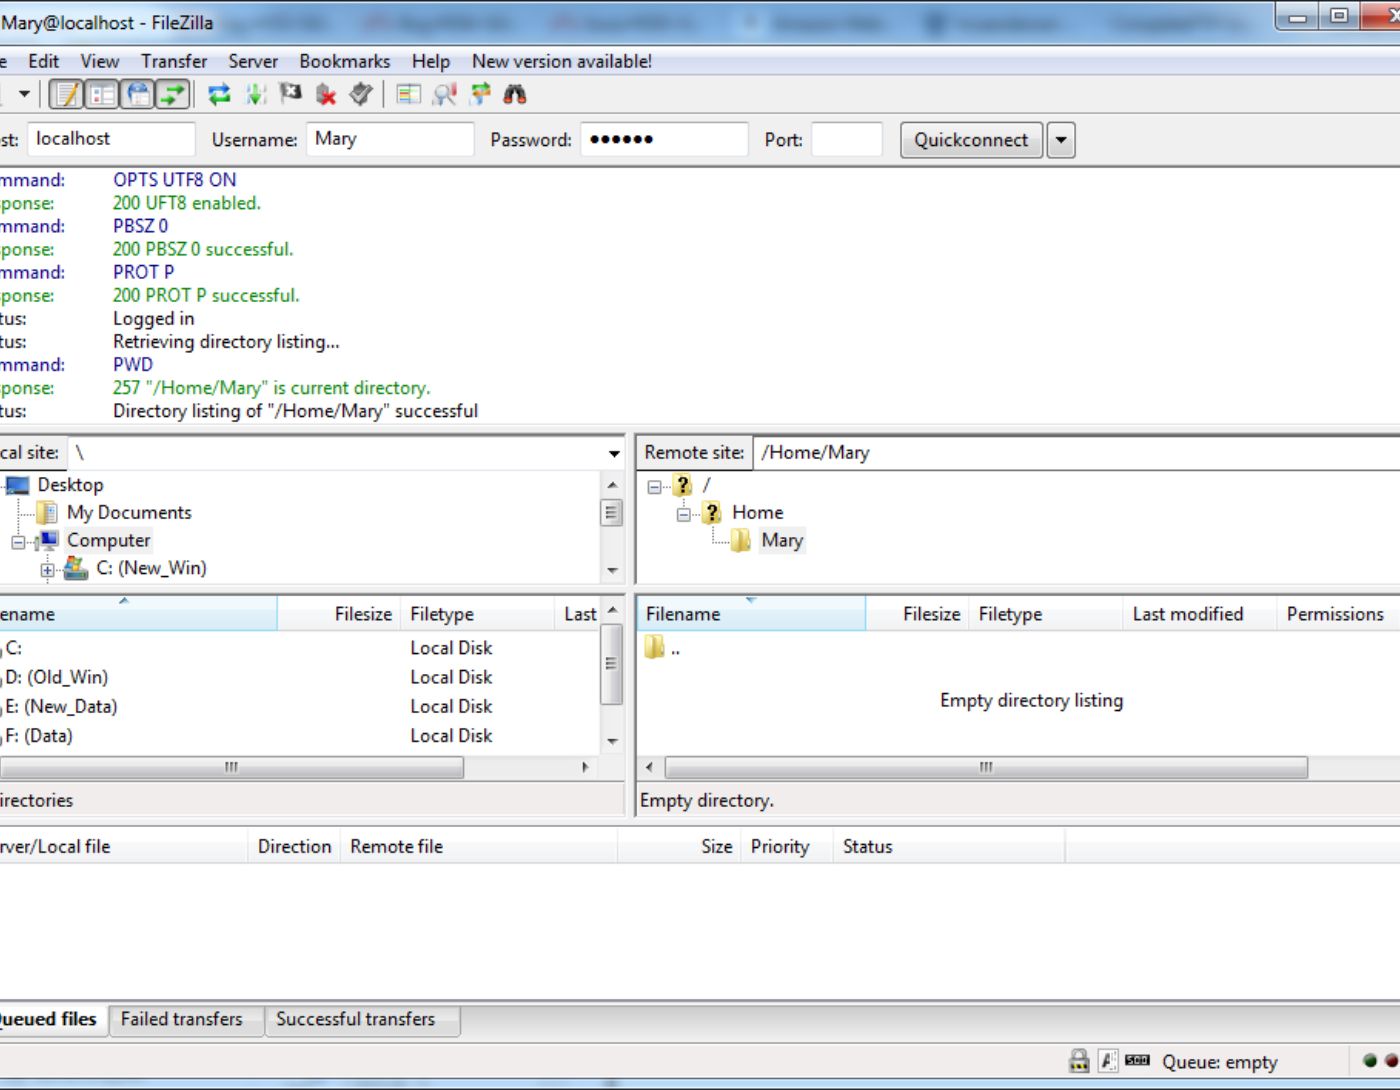Open the Edit menu
Screen dimensions: 1400x1090
43,61
